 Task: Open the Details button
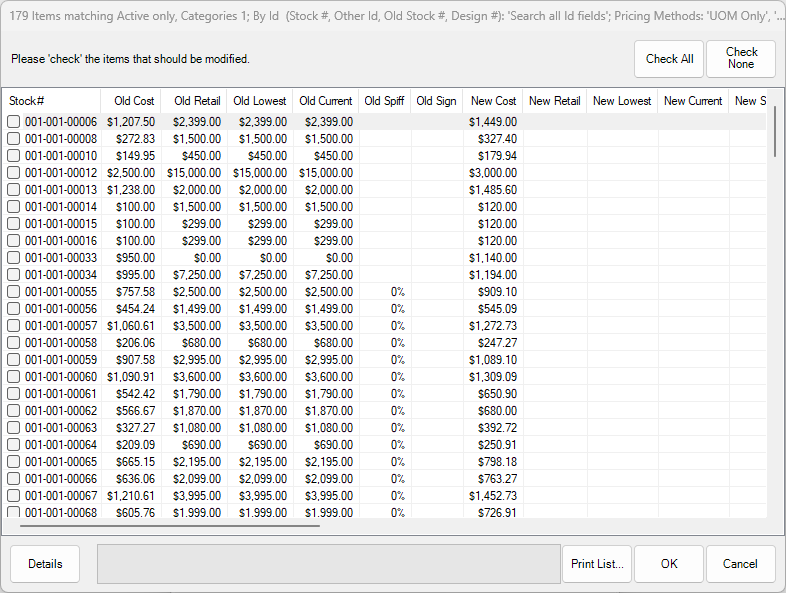pyautogui.click(x=45, y=564)
